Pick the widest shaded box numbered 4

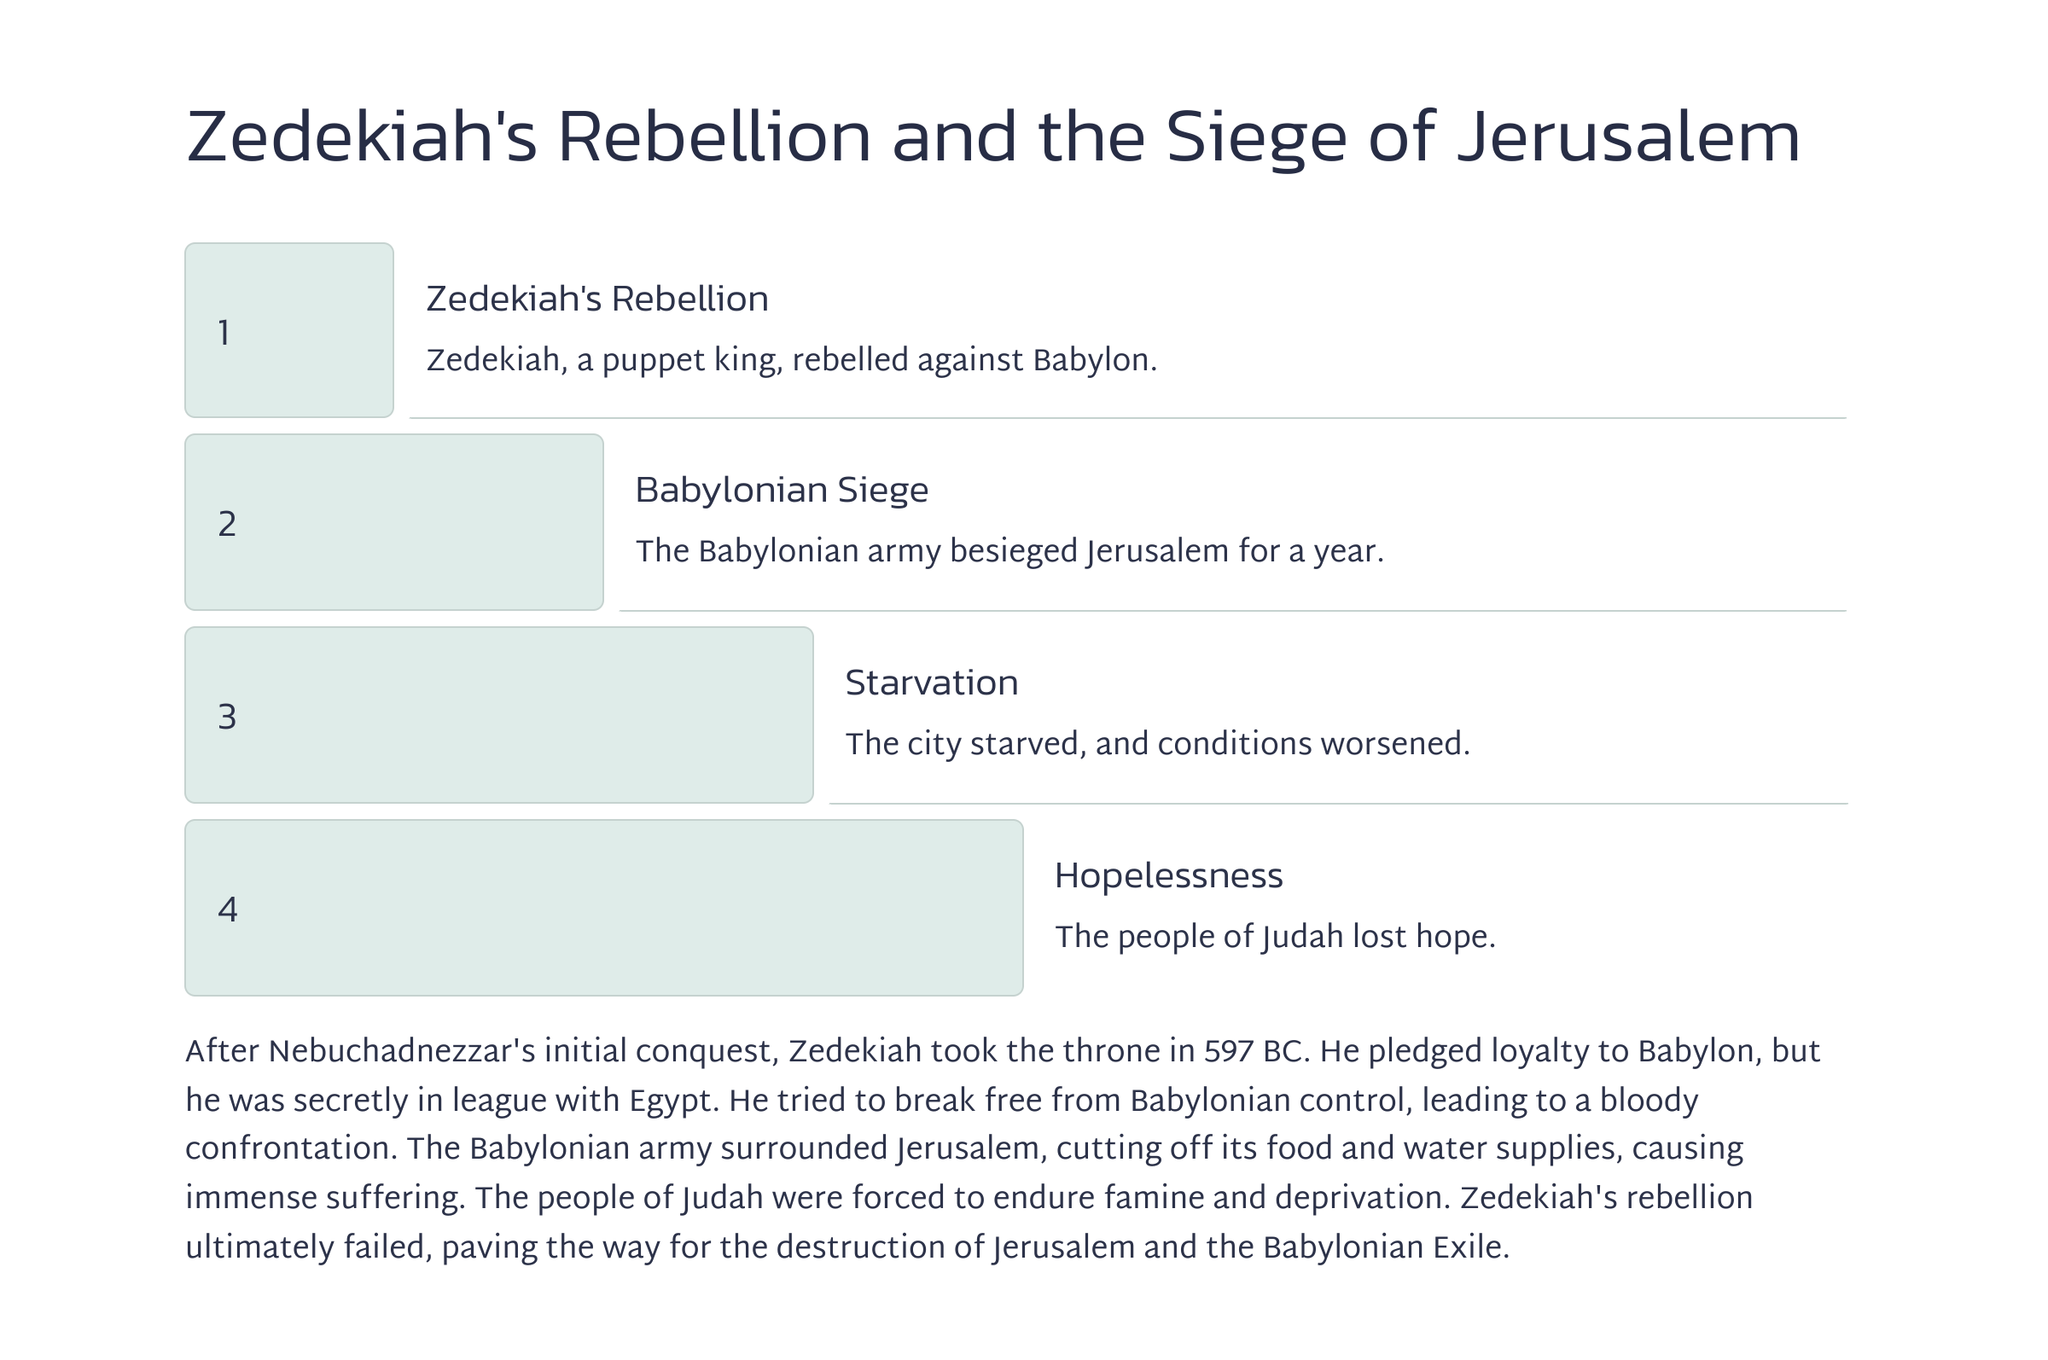(604, 908)
